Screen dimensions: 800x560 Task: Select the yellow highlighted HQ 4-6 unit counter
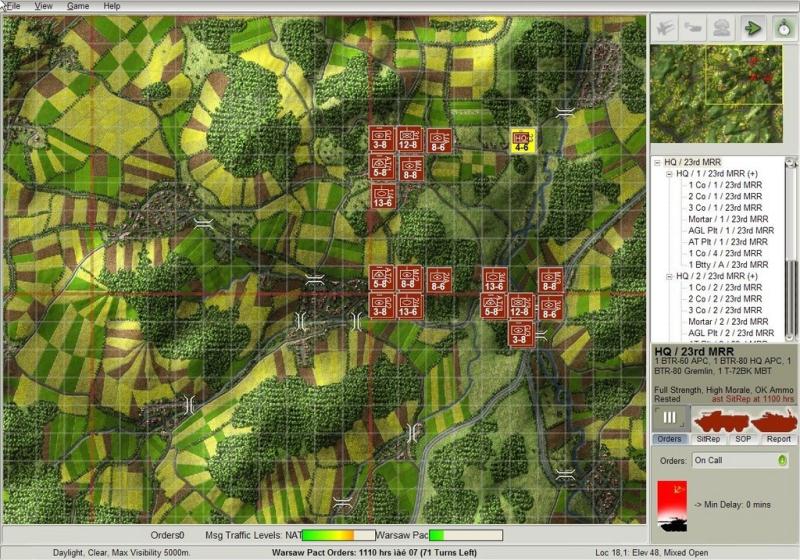[521, 141]
